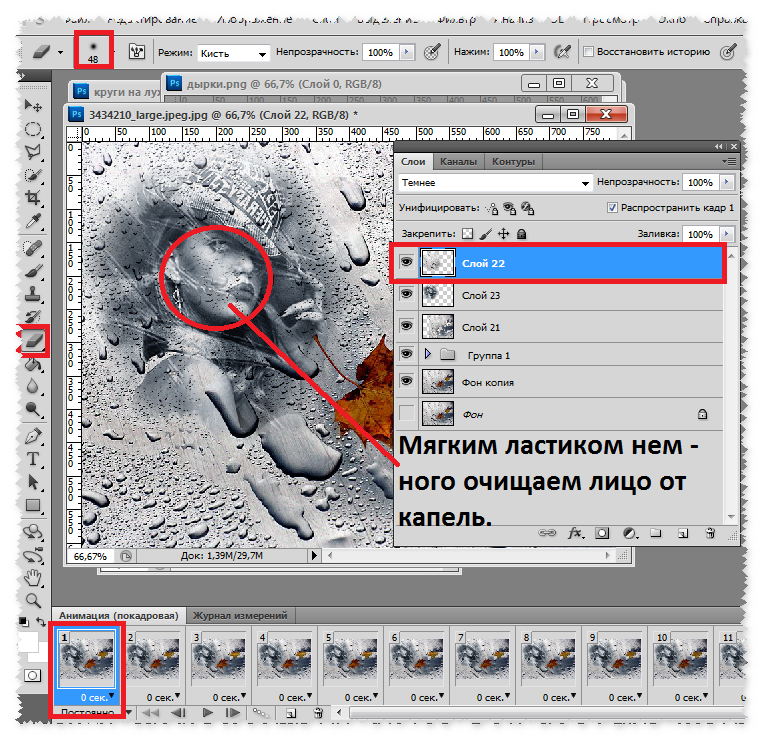Screen dimensions: 764x742
Task: Open layer Непрозрачность arrow in panel
Action: (726, 182)
